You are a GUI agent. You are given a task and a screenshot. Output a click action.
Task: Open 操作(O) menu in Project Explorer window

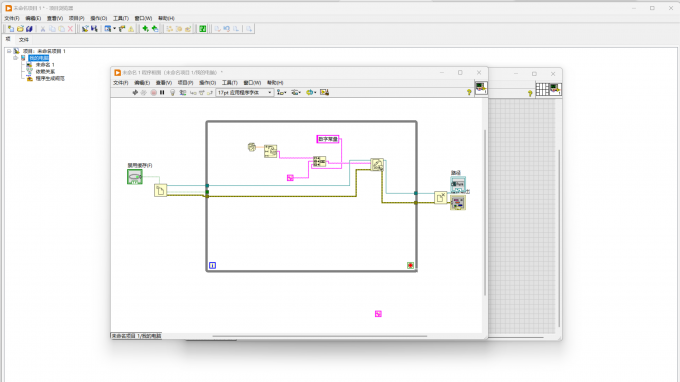98,18
